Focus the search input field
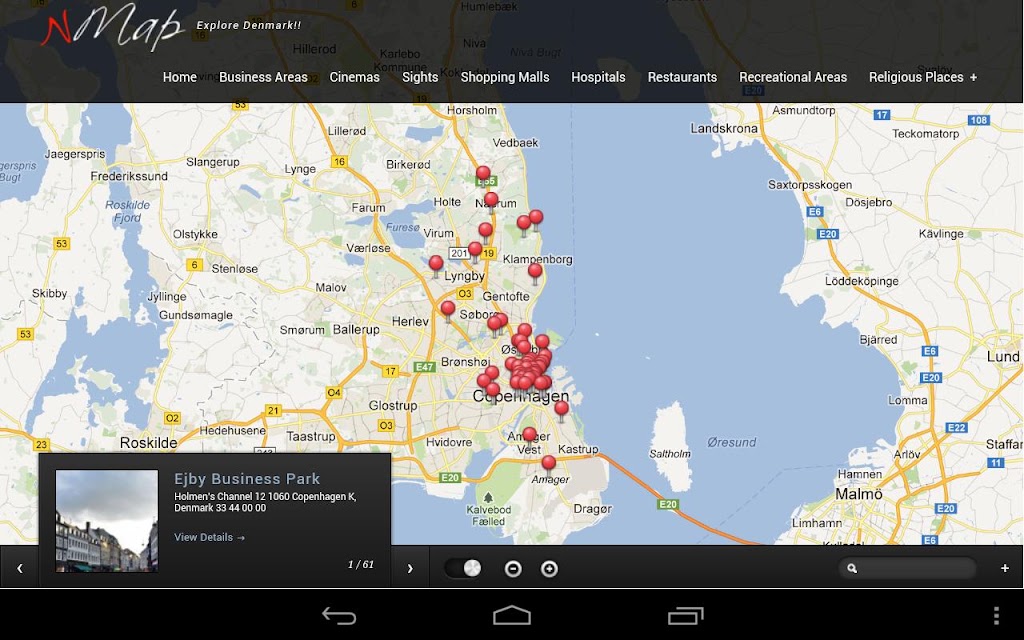This screenshot has height=640, width=1024. click(x=907, y=568)
